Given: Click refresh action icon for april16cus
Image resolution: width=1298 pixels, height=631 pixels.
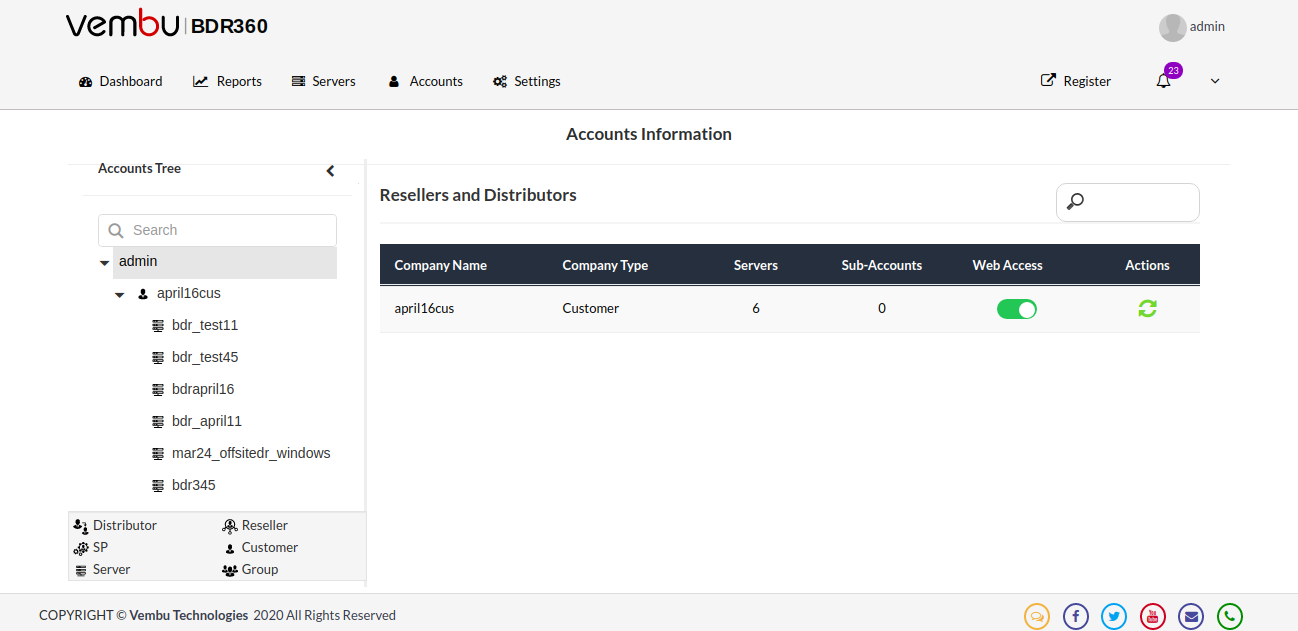Looking at the screenshot, I should point(1147,308).
